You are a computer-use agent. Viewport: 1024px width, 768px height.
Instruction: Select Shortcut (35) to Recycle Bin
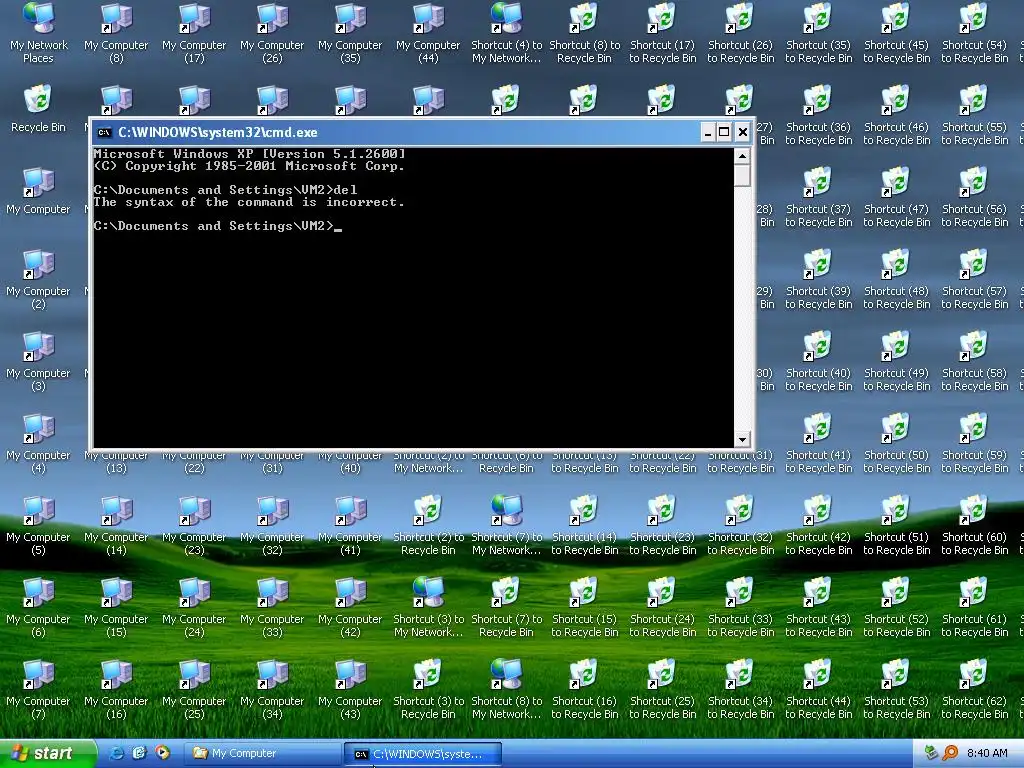tap(818, 33)
